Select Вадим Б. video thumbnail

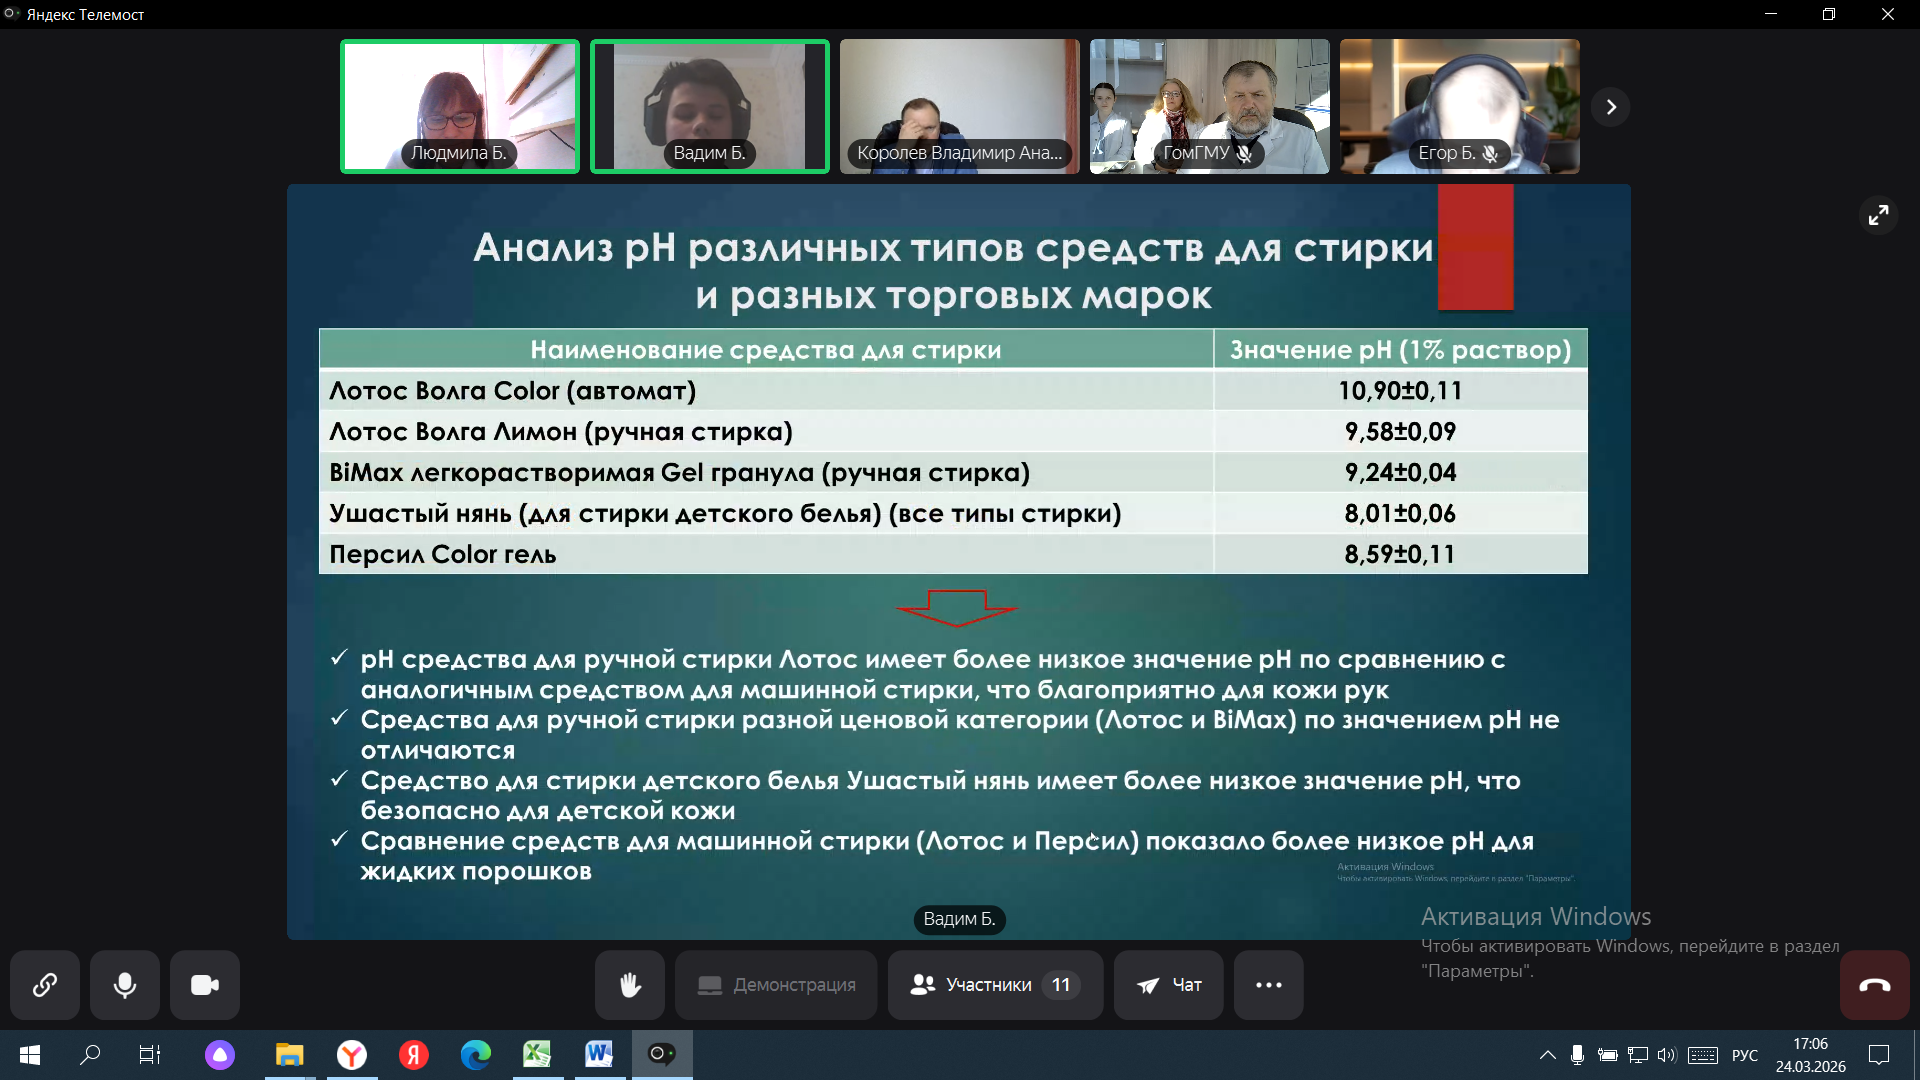[710, 106]
